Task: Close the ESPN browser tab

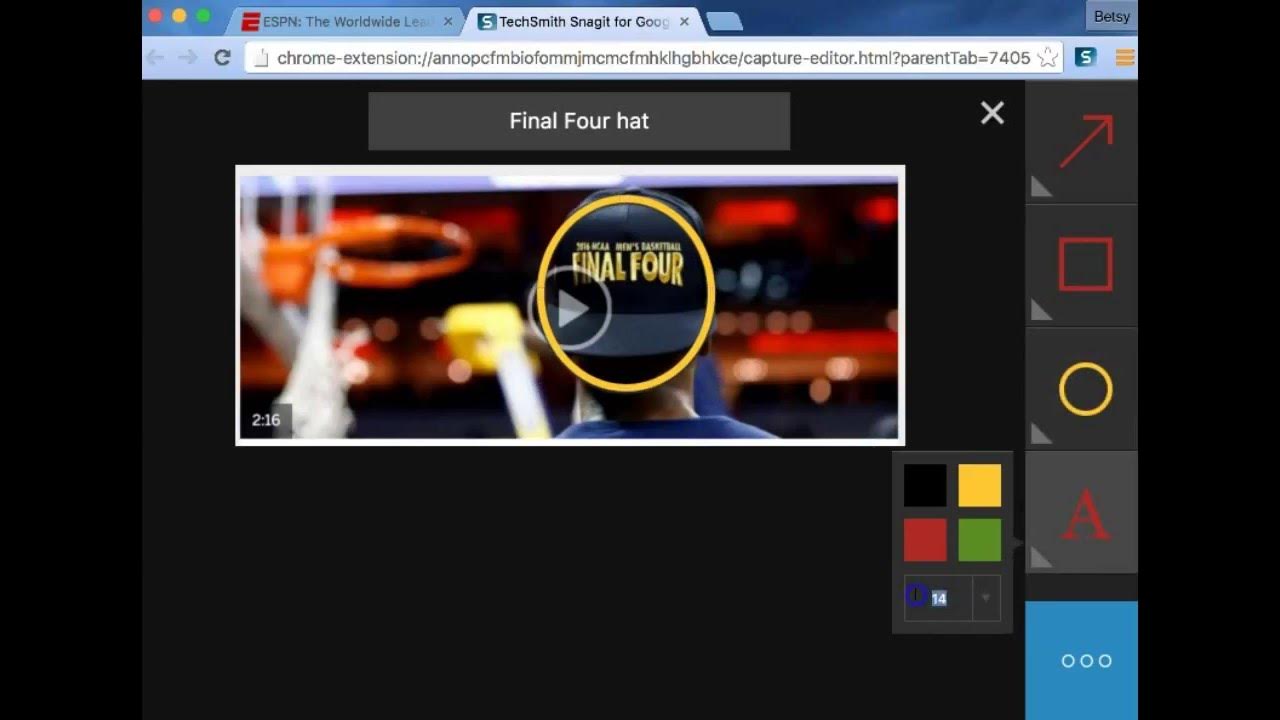Action: (447, 21)
